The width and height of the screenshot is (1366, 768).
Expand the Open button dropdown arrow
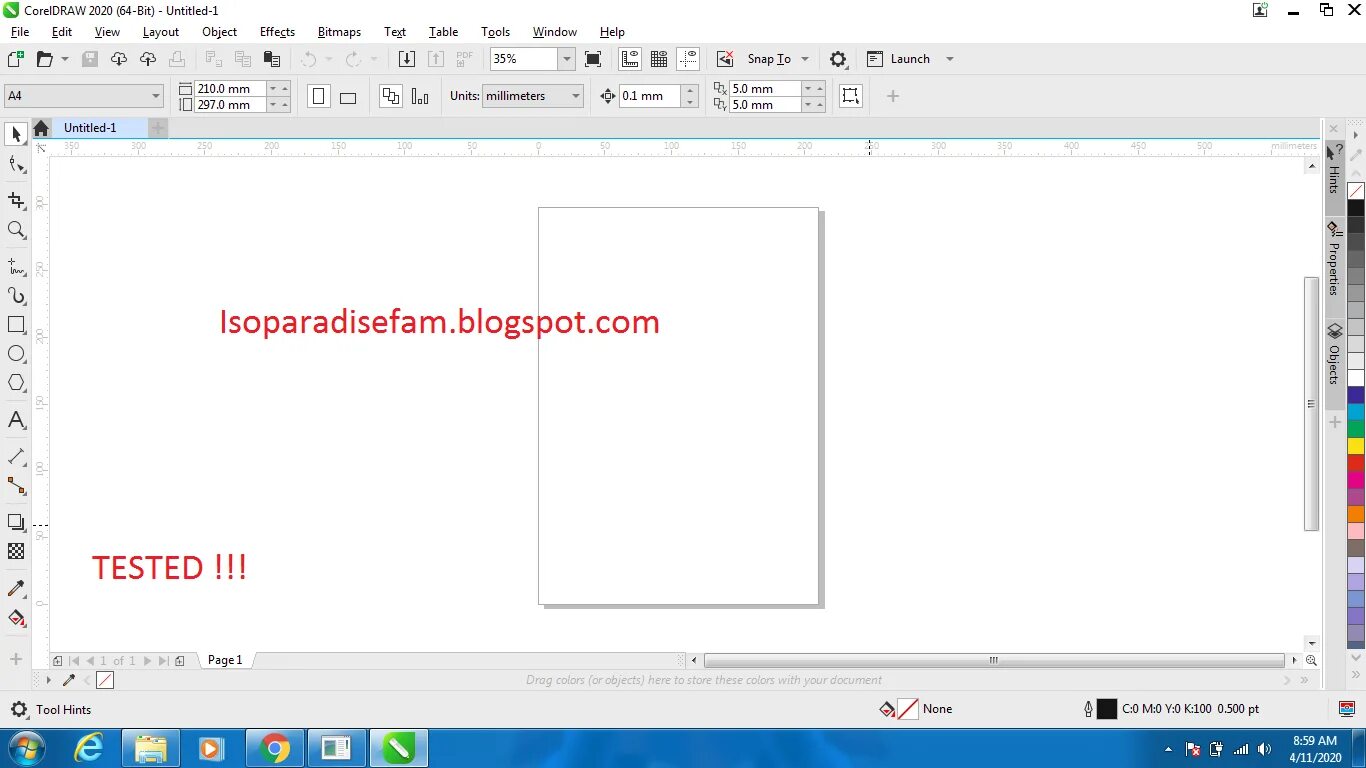point(65,59)
